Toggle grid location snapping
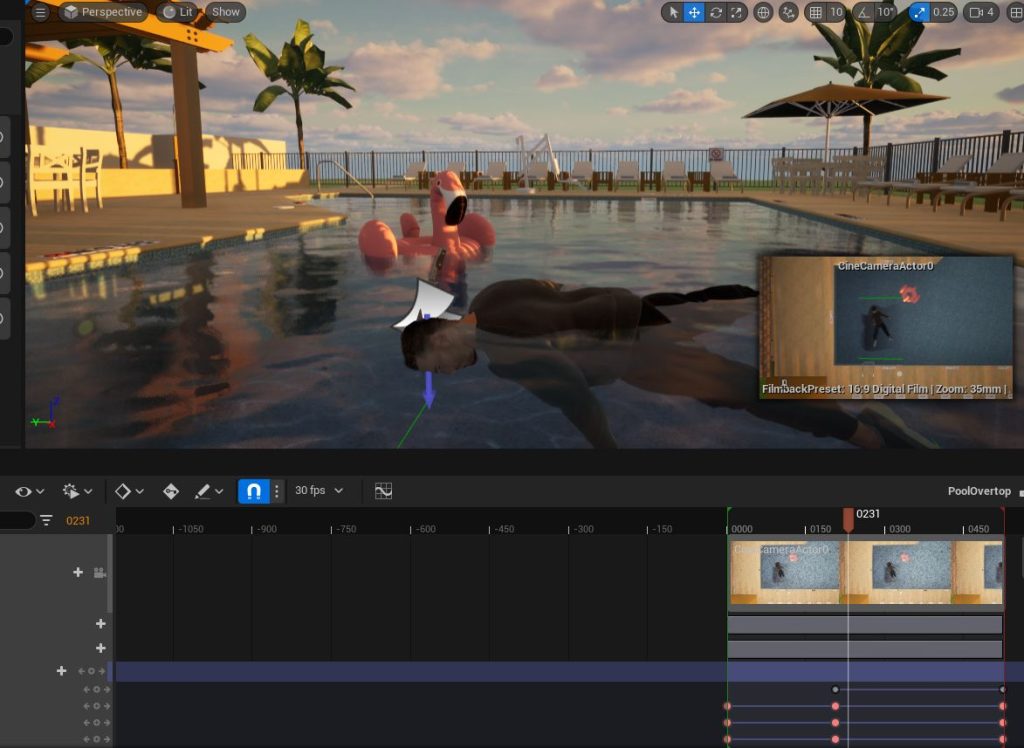Viewport: 1024px width, 748px height. point(816,12)
